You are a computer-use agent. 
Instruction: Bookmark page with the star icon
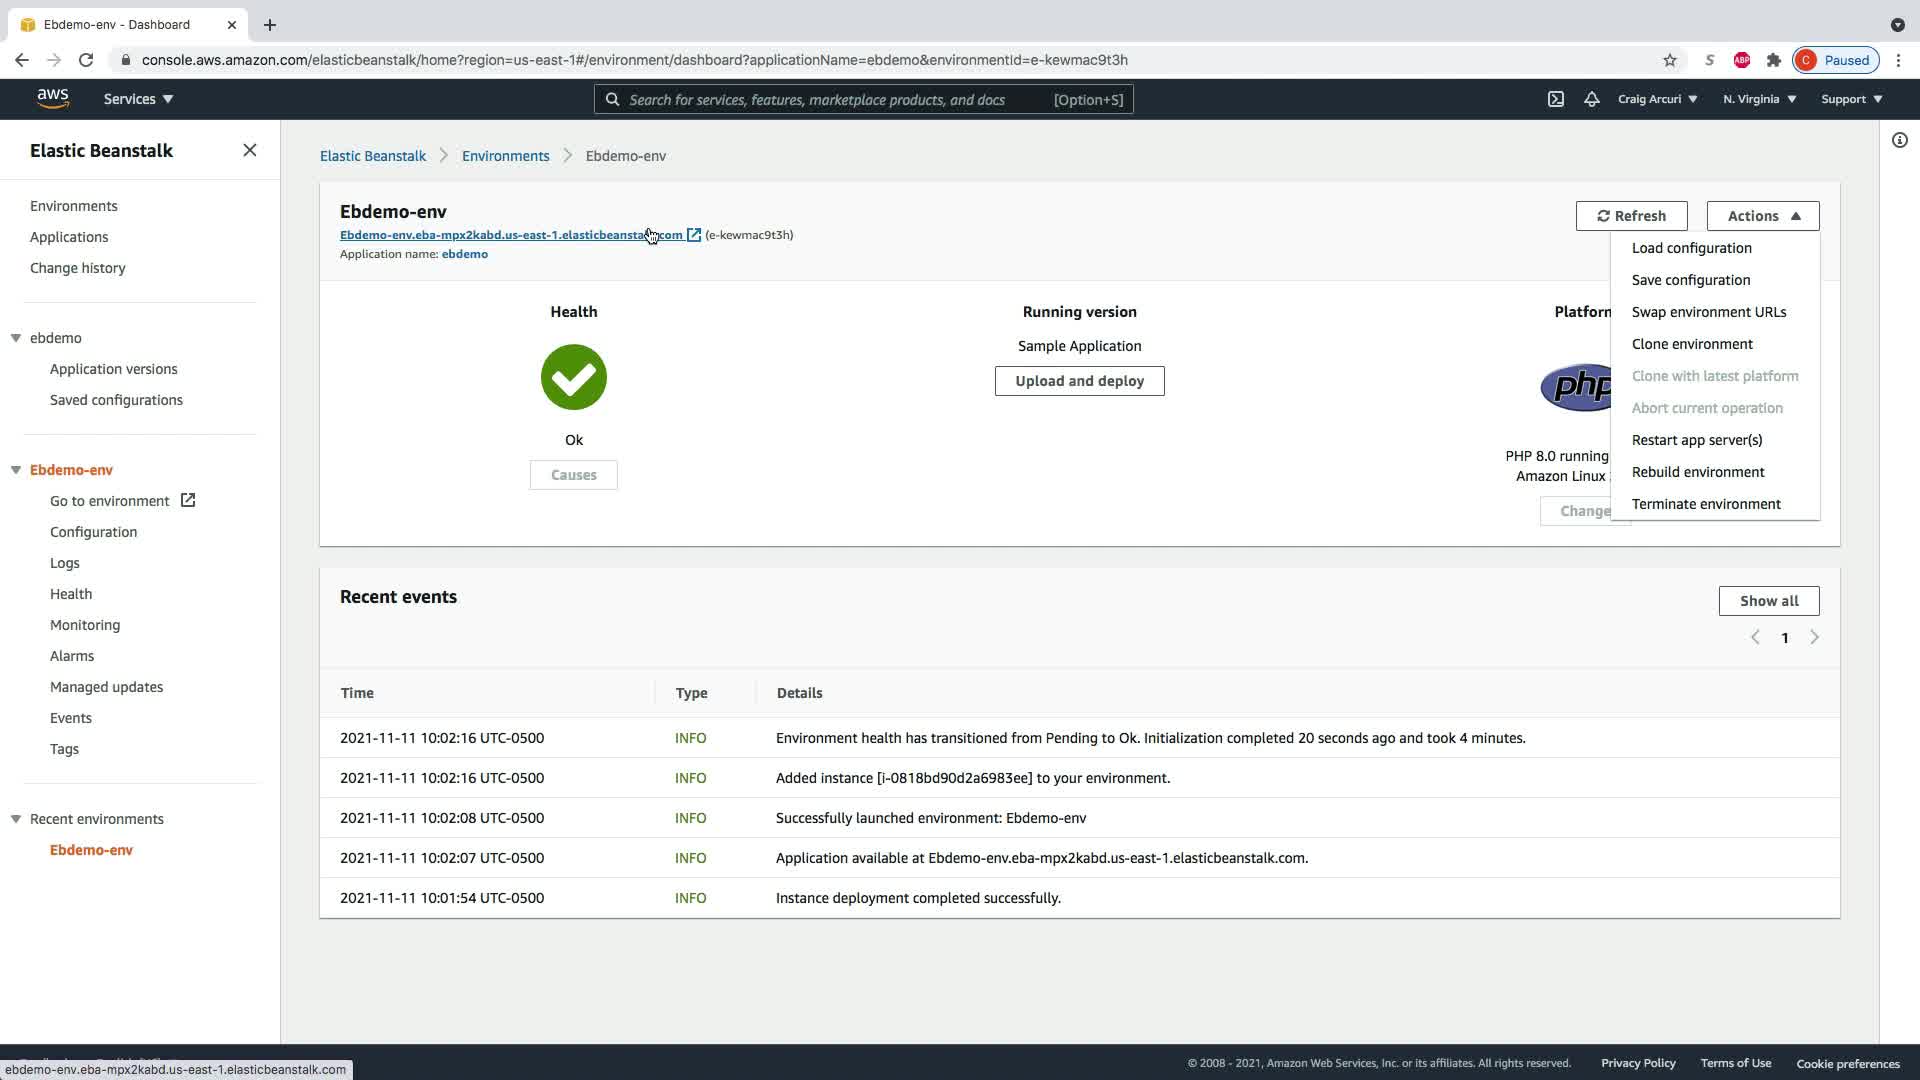point(1669,60)
